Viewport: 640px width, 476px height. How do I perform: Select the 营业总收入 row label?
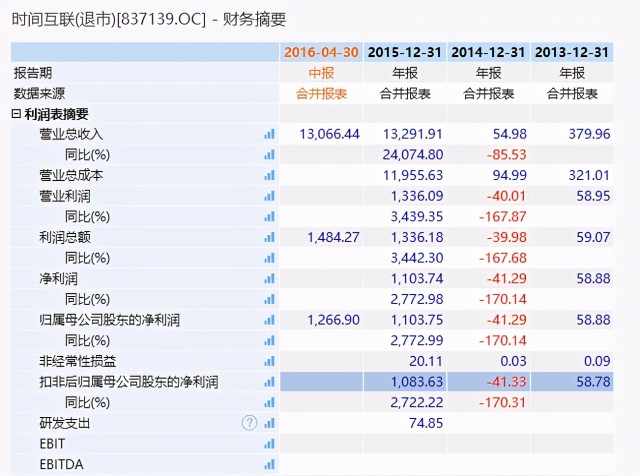pos(71,134)
